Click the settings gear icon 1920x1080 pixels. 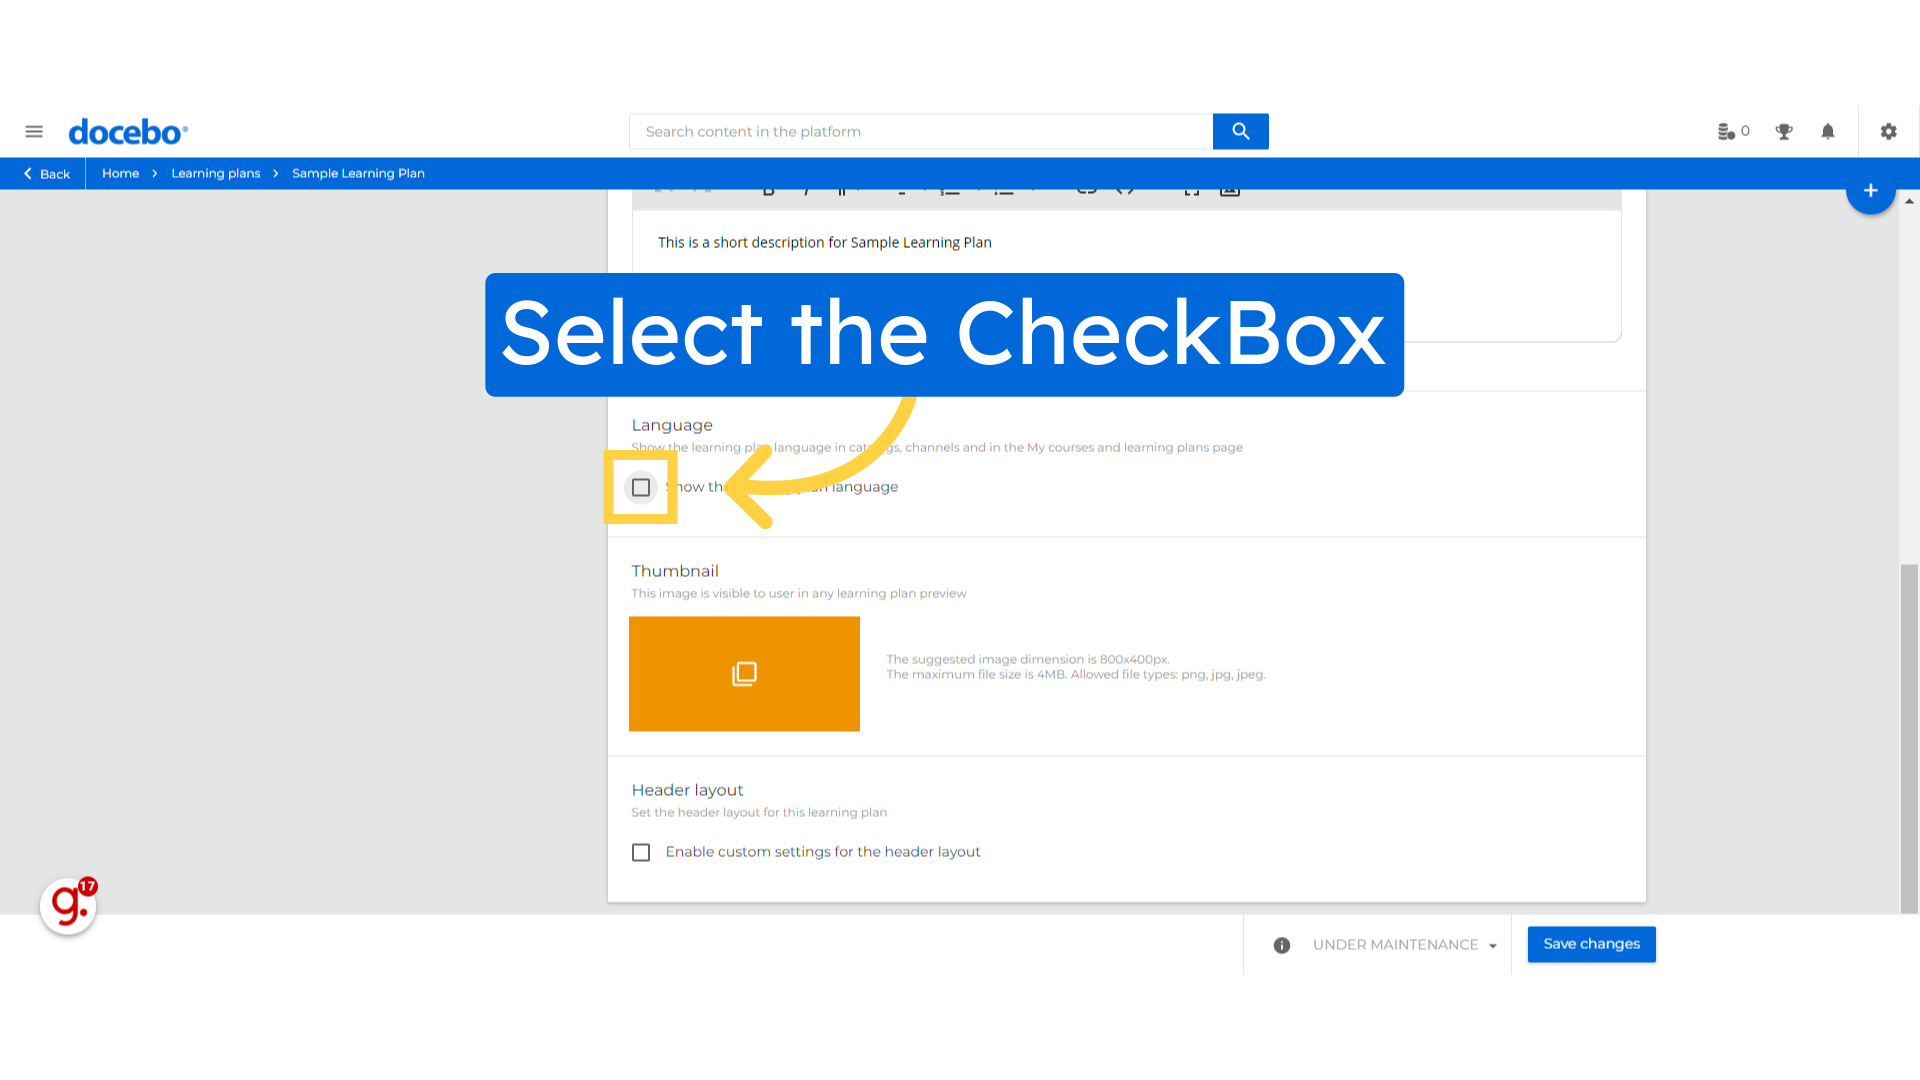1888,131
